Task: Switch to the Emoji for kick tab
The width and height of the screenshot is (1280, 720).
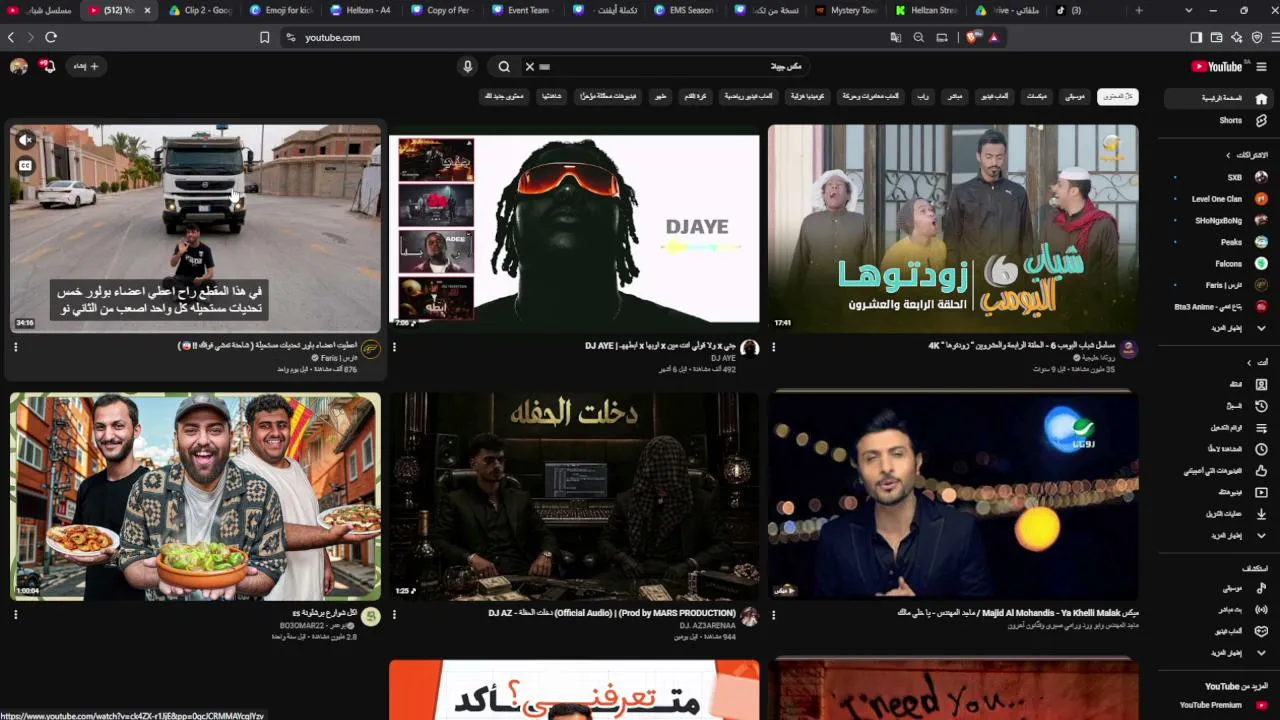Action: point(281,10)
